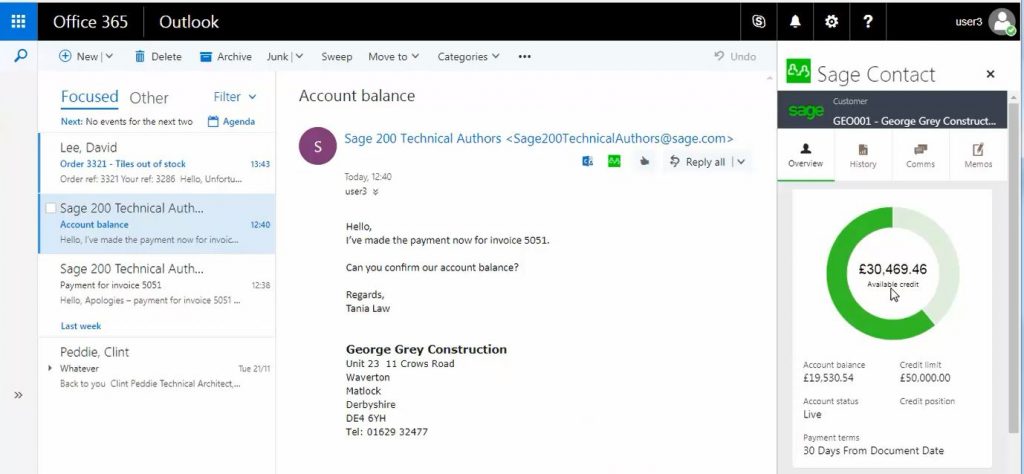Open the blue Outlook customer manager add-in icon

587,161
